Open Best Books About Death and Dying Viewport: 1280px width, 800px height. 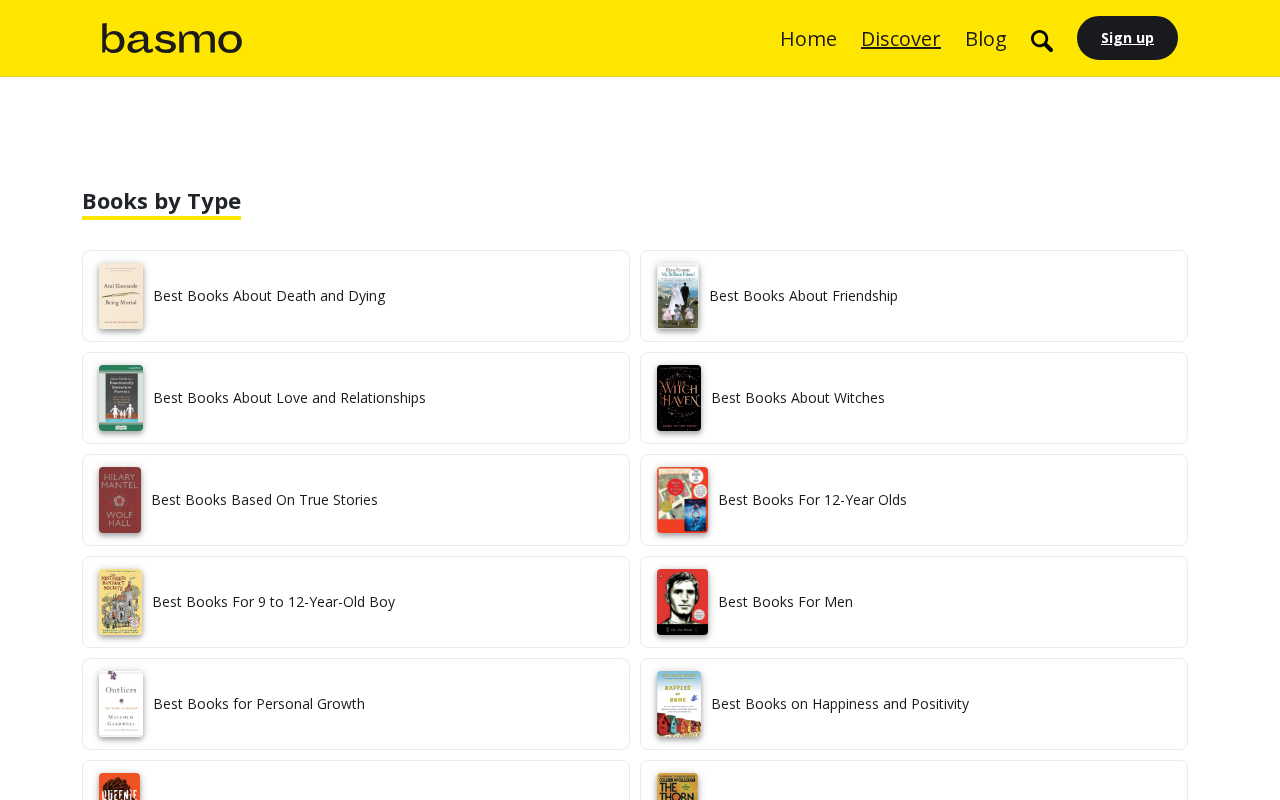[x=269, y=296]
